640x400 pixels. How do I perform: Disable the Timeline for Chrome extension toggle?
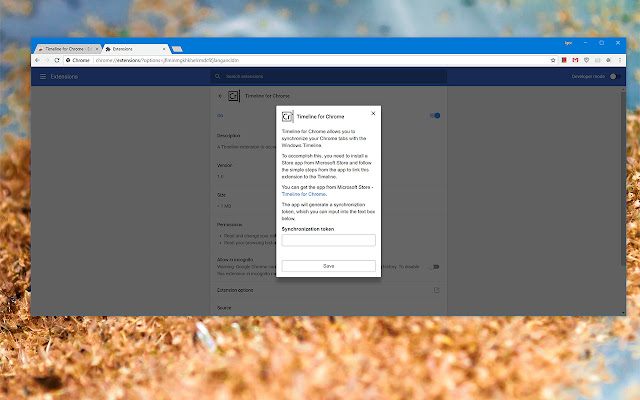pos(435,115)
